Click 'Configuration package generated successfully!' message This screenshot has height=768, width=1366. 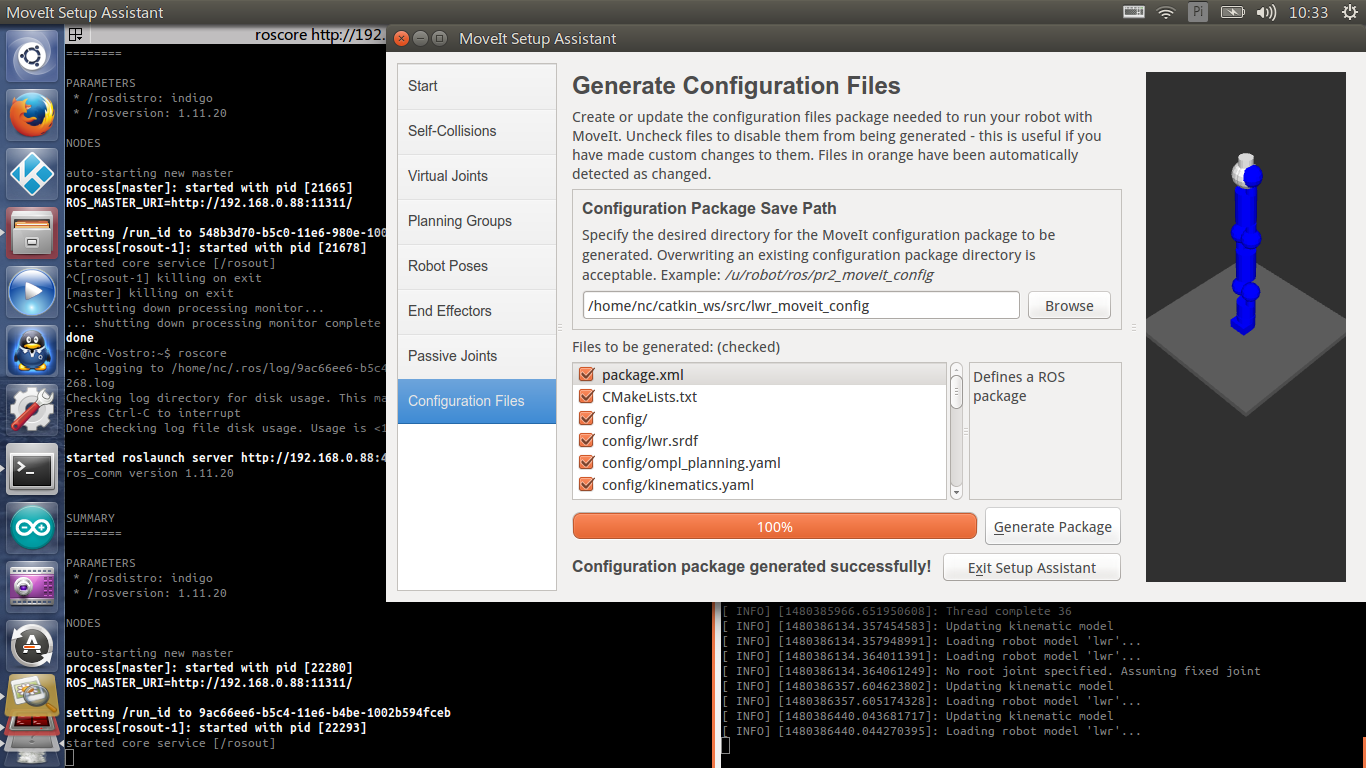[752, 567]
